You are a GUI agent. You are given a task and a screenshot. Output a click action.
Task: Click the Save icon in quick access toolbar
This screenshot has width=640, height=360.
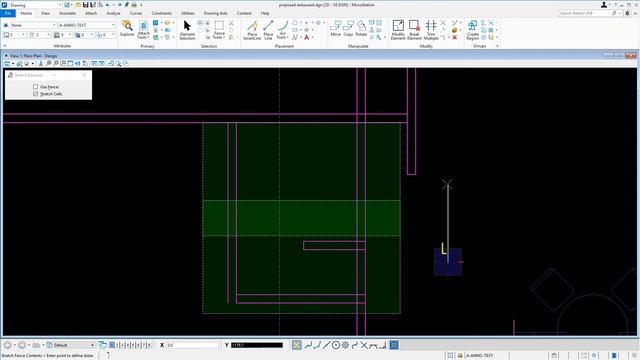coord(85,5)
